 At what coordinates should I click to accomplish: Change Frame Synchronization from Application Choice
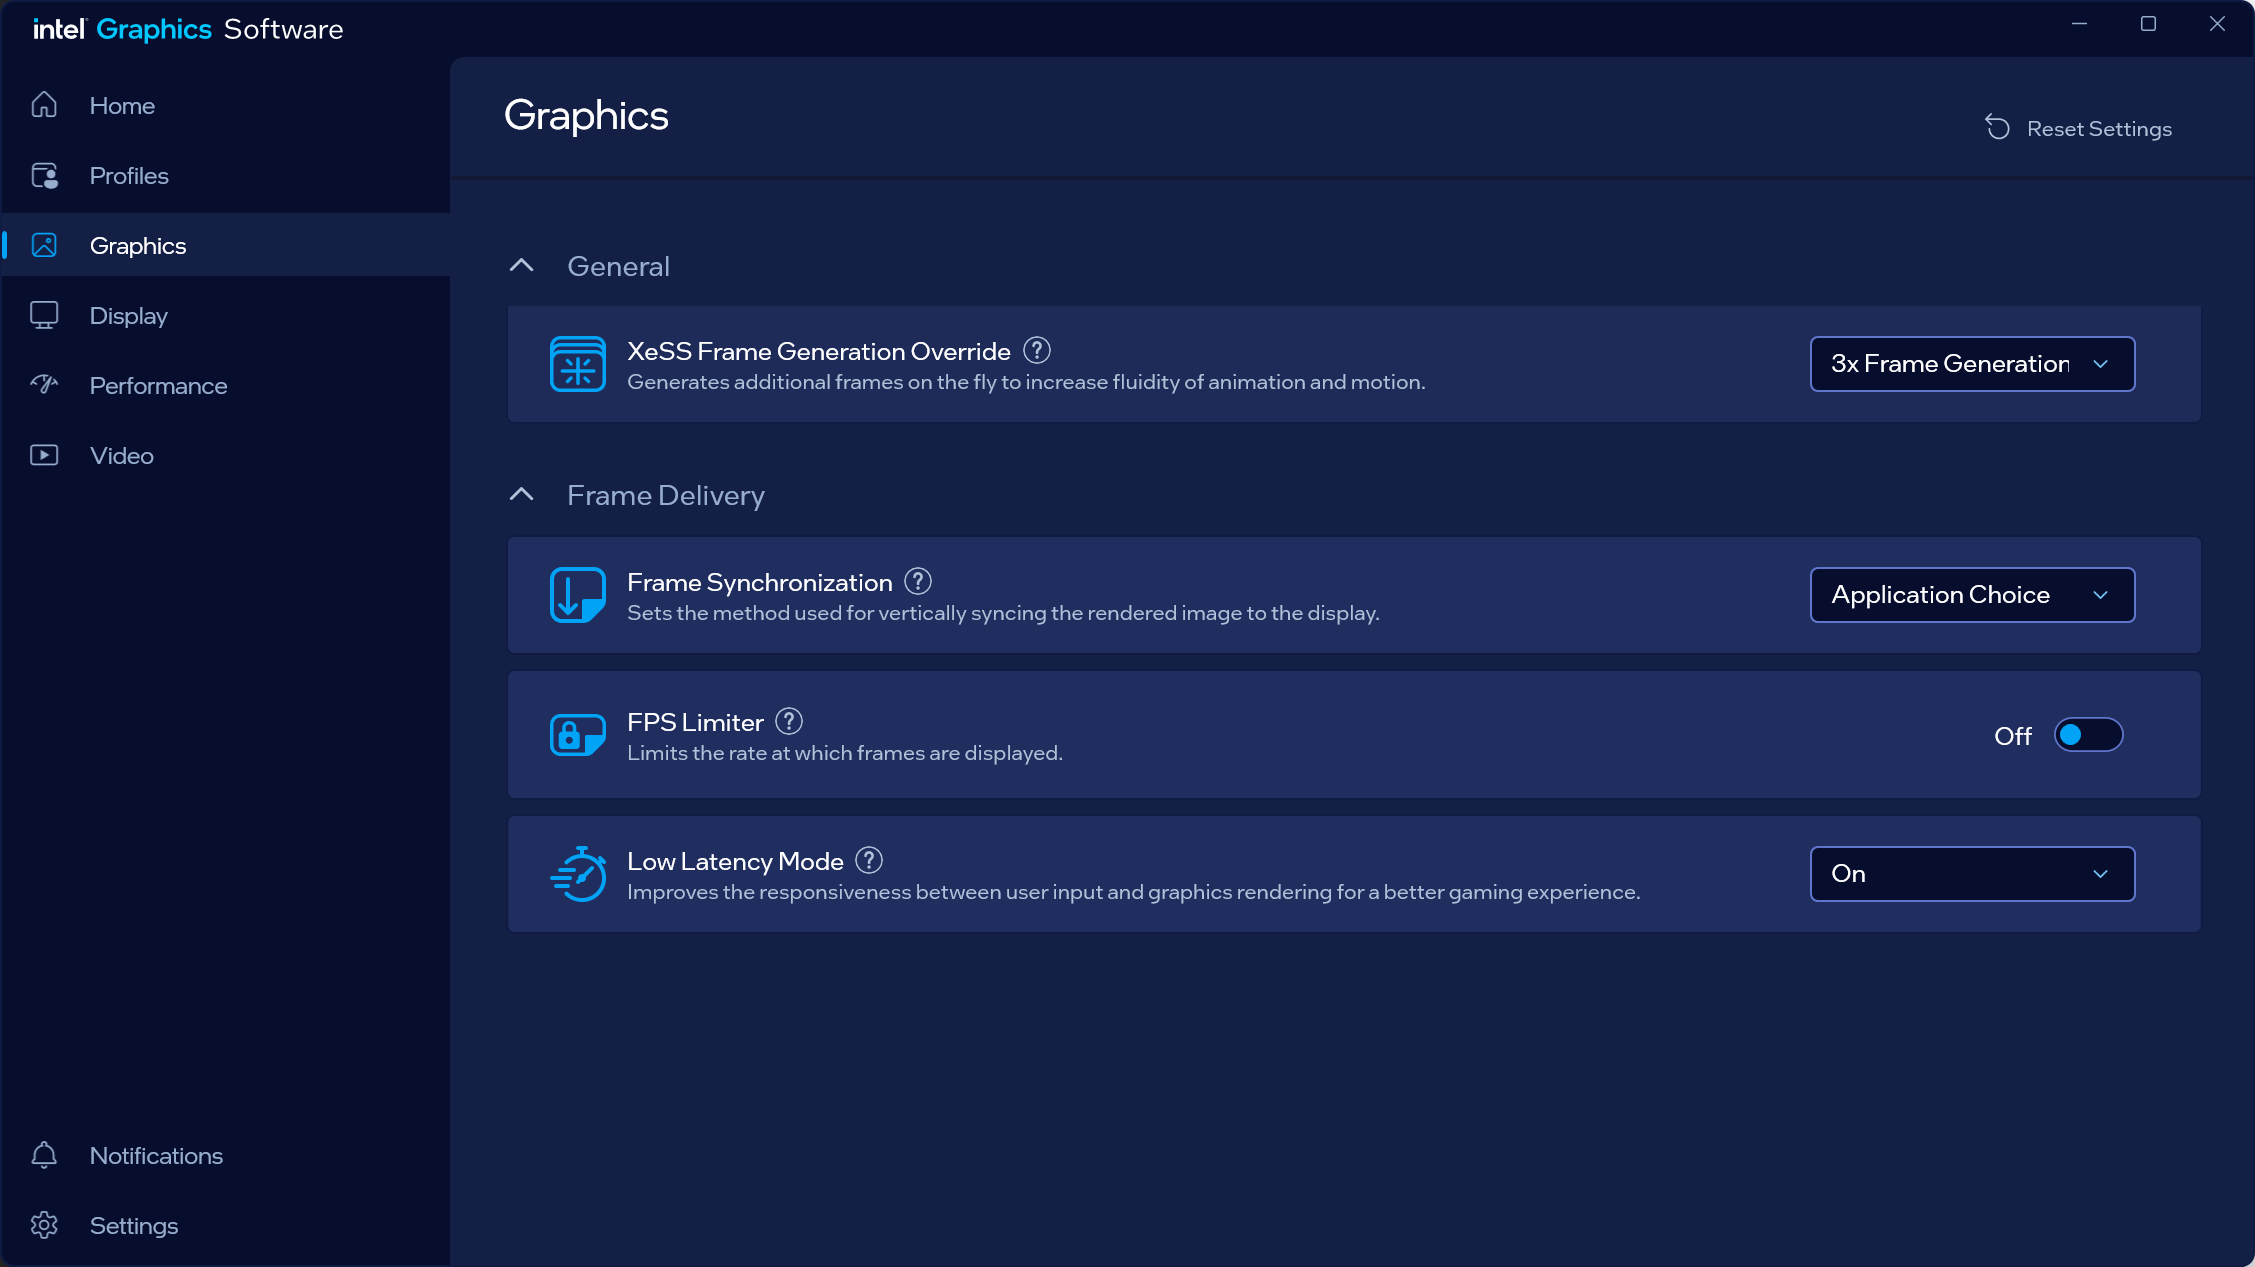pos(1971,594)
